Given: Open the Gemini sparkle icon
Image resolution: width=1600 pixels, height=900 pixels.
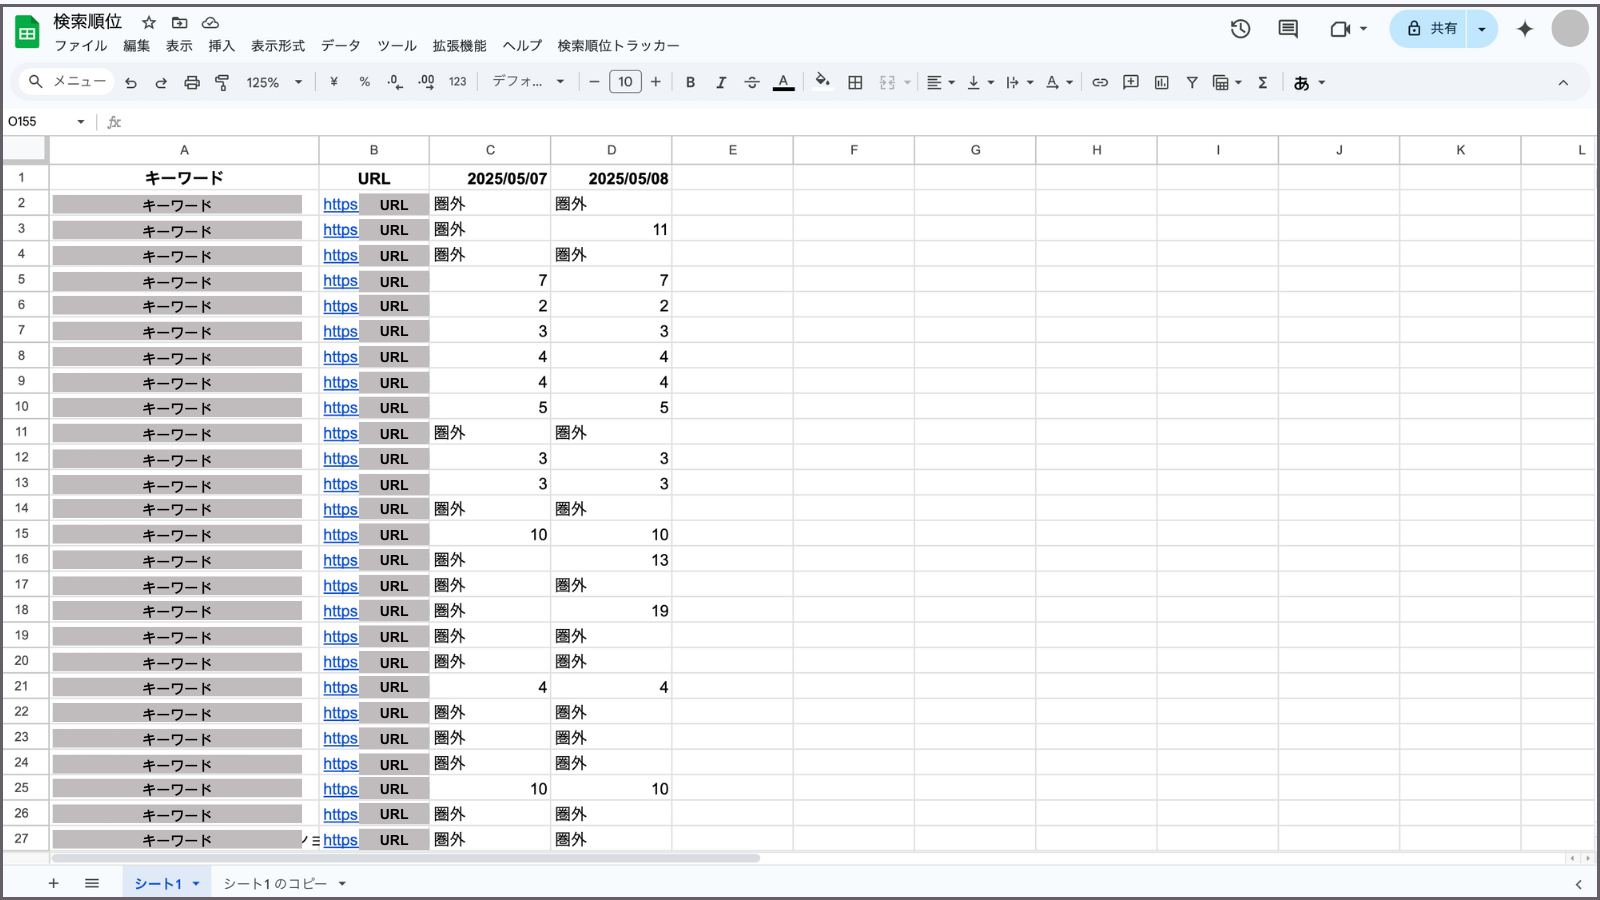Looking at the screenshot, I should click(1525, 29).
